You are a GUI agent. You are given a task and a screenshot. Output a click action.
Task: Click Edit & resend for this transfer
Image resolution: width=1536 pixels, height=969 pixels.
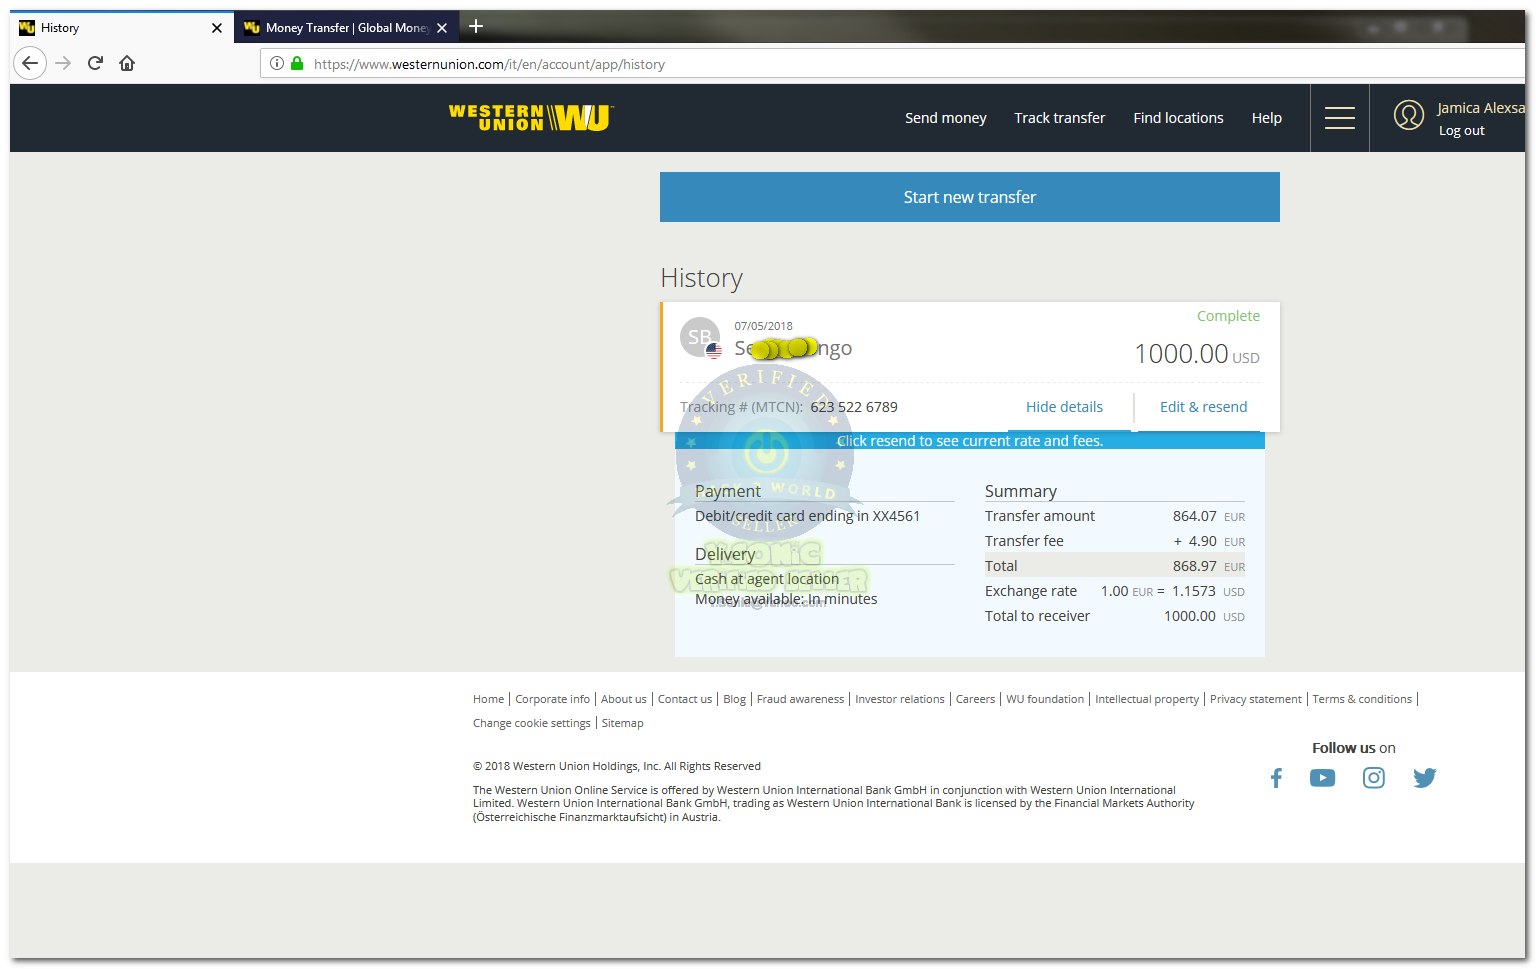[x=1203, y=407]
